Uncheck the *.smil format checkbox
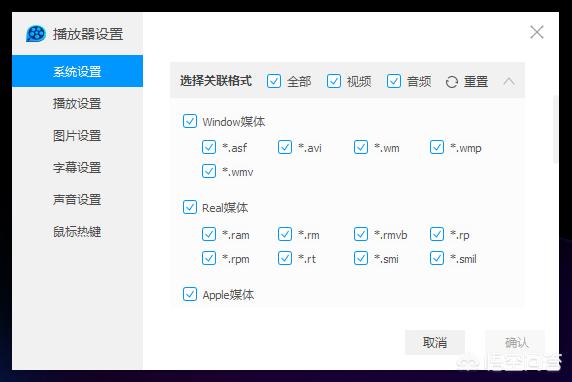Image resolution: width=572 pixels, height=382 pixels. pyautogui.click(x=437, y=258)
